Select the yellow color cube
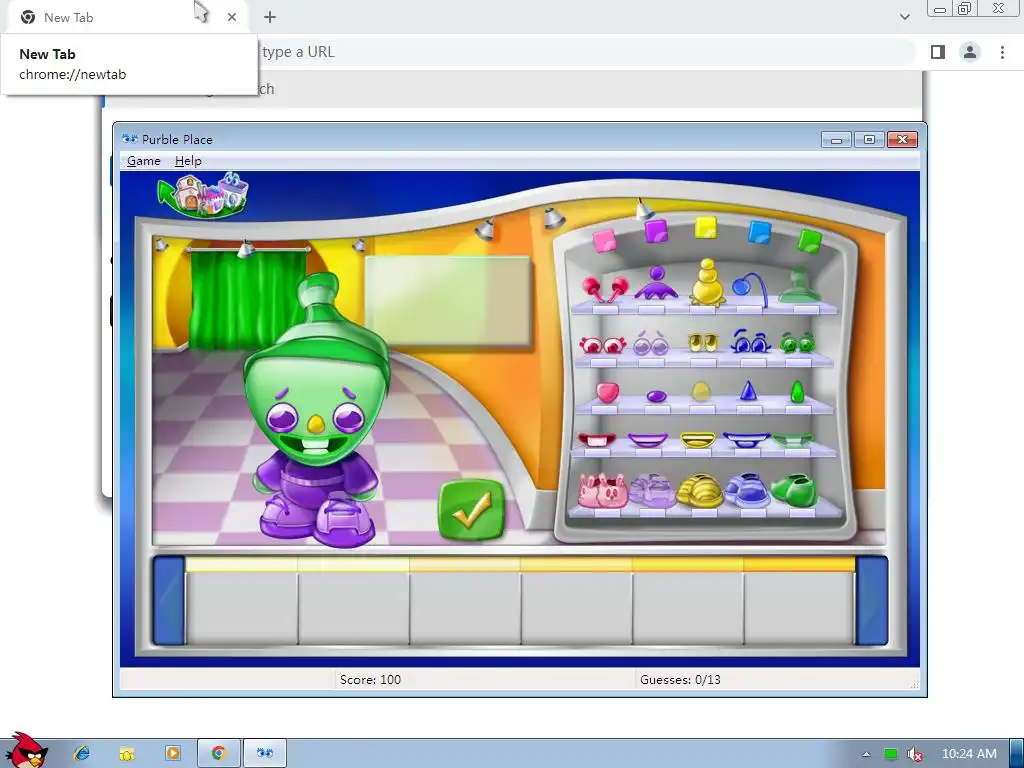1024x768 pixels. (x=706, y=229)
